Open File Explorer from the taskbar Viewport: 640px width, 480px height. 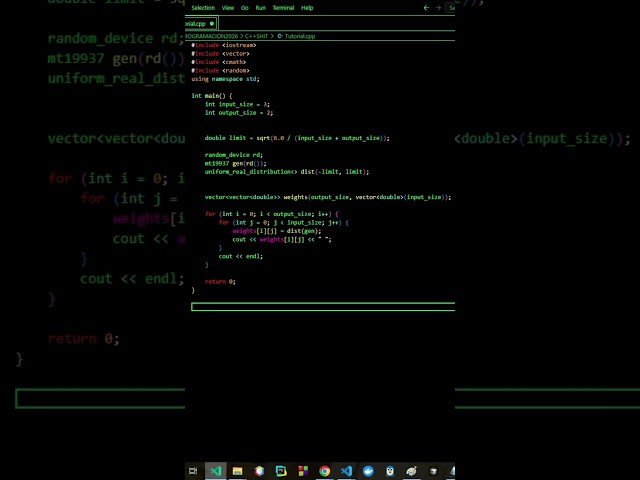pos(238,471)
